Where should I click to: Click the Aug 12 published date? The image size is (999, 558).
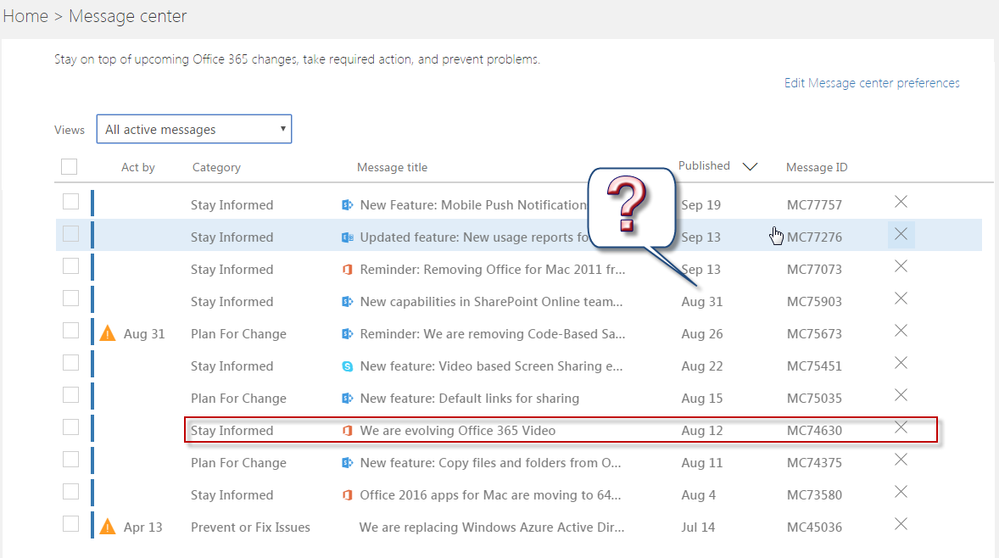pyautogui.click(x=702, y=431)
